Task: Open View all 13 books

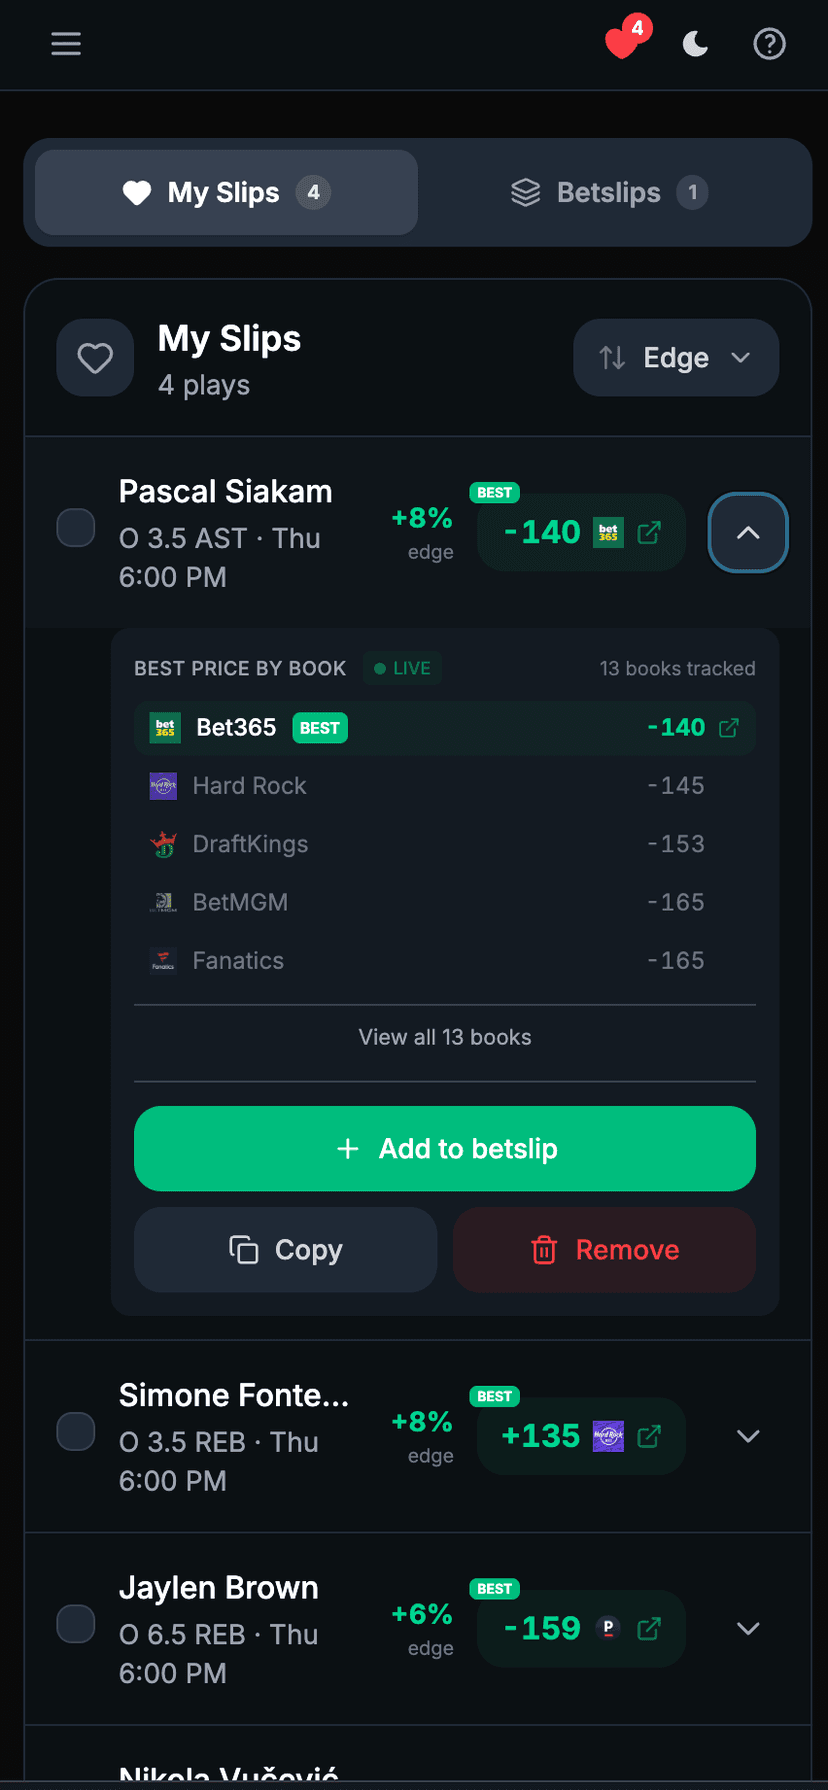Action: [444, 1037]
